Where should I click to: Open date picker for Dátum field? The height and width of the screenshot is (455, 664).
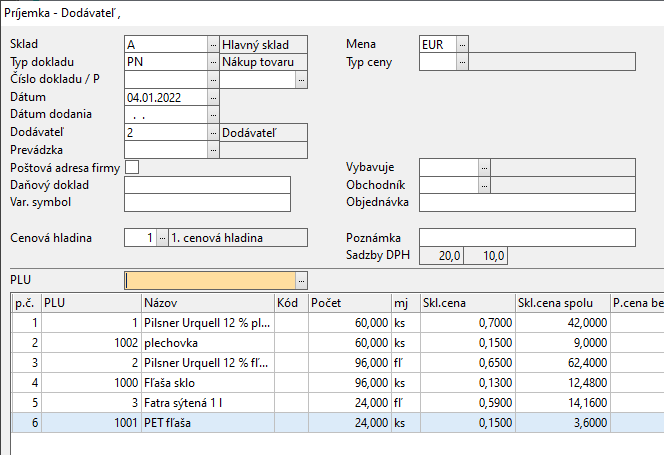coord(213,98)
